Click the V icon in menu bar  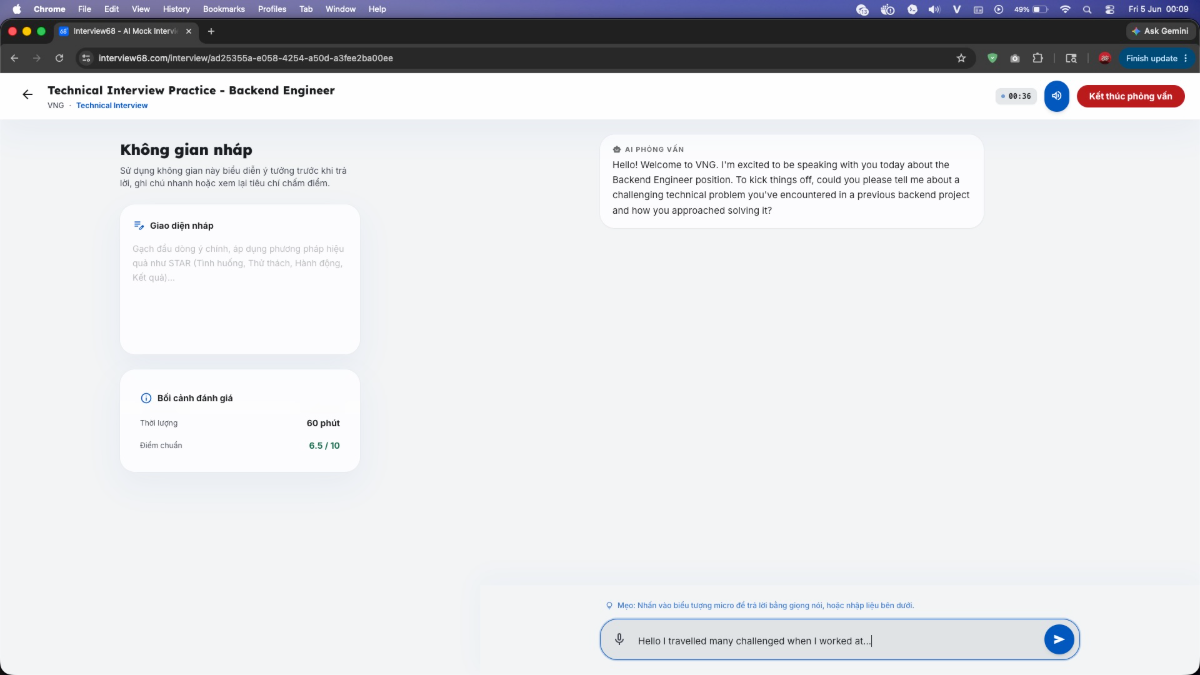pyautogui.click(x=957, y=9)
